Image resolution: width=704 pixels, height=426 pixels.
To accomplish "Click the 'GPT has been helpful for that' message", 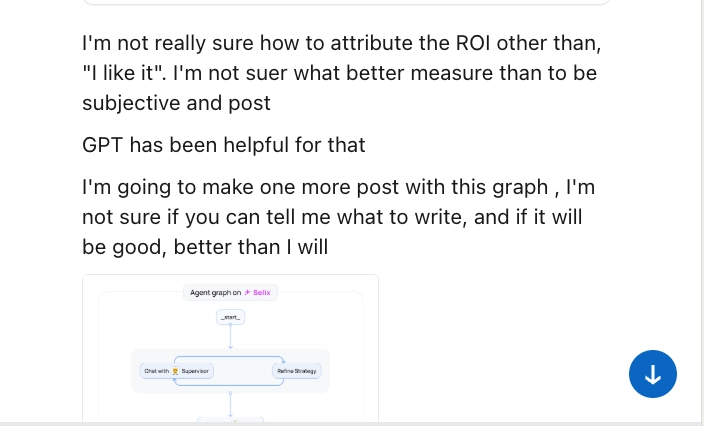I will click(x=224, y=145).
